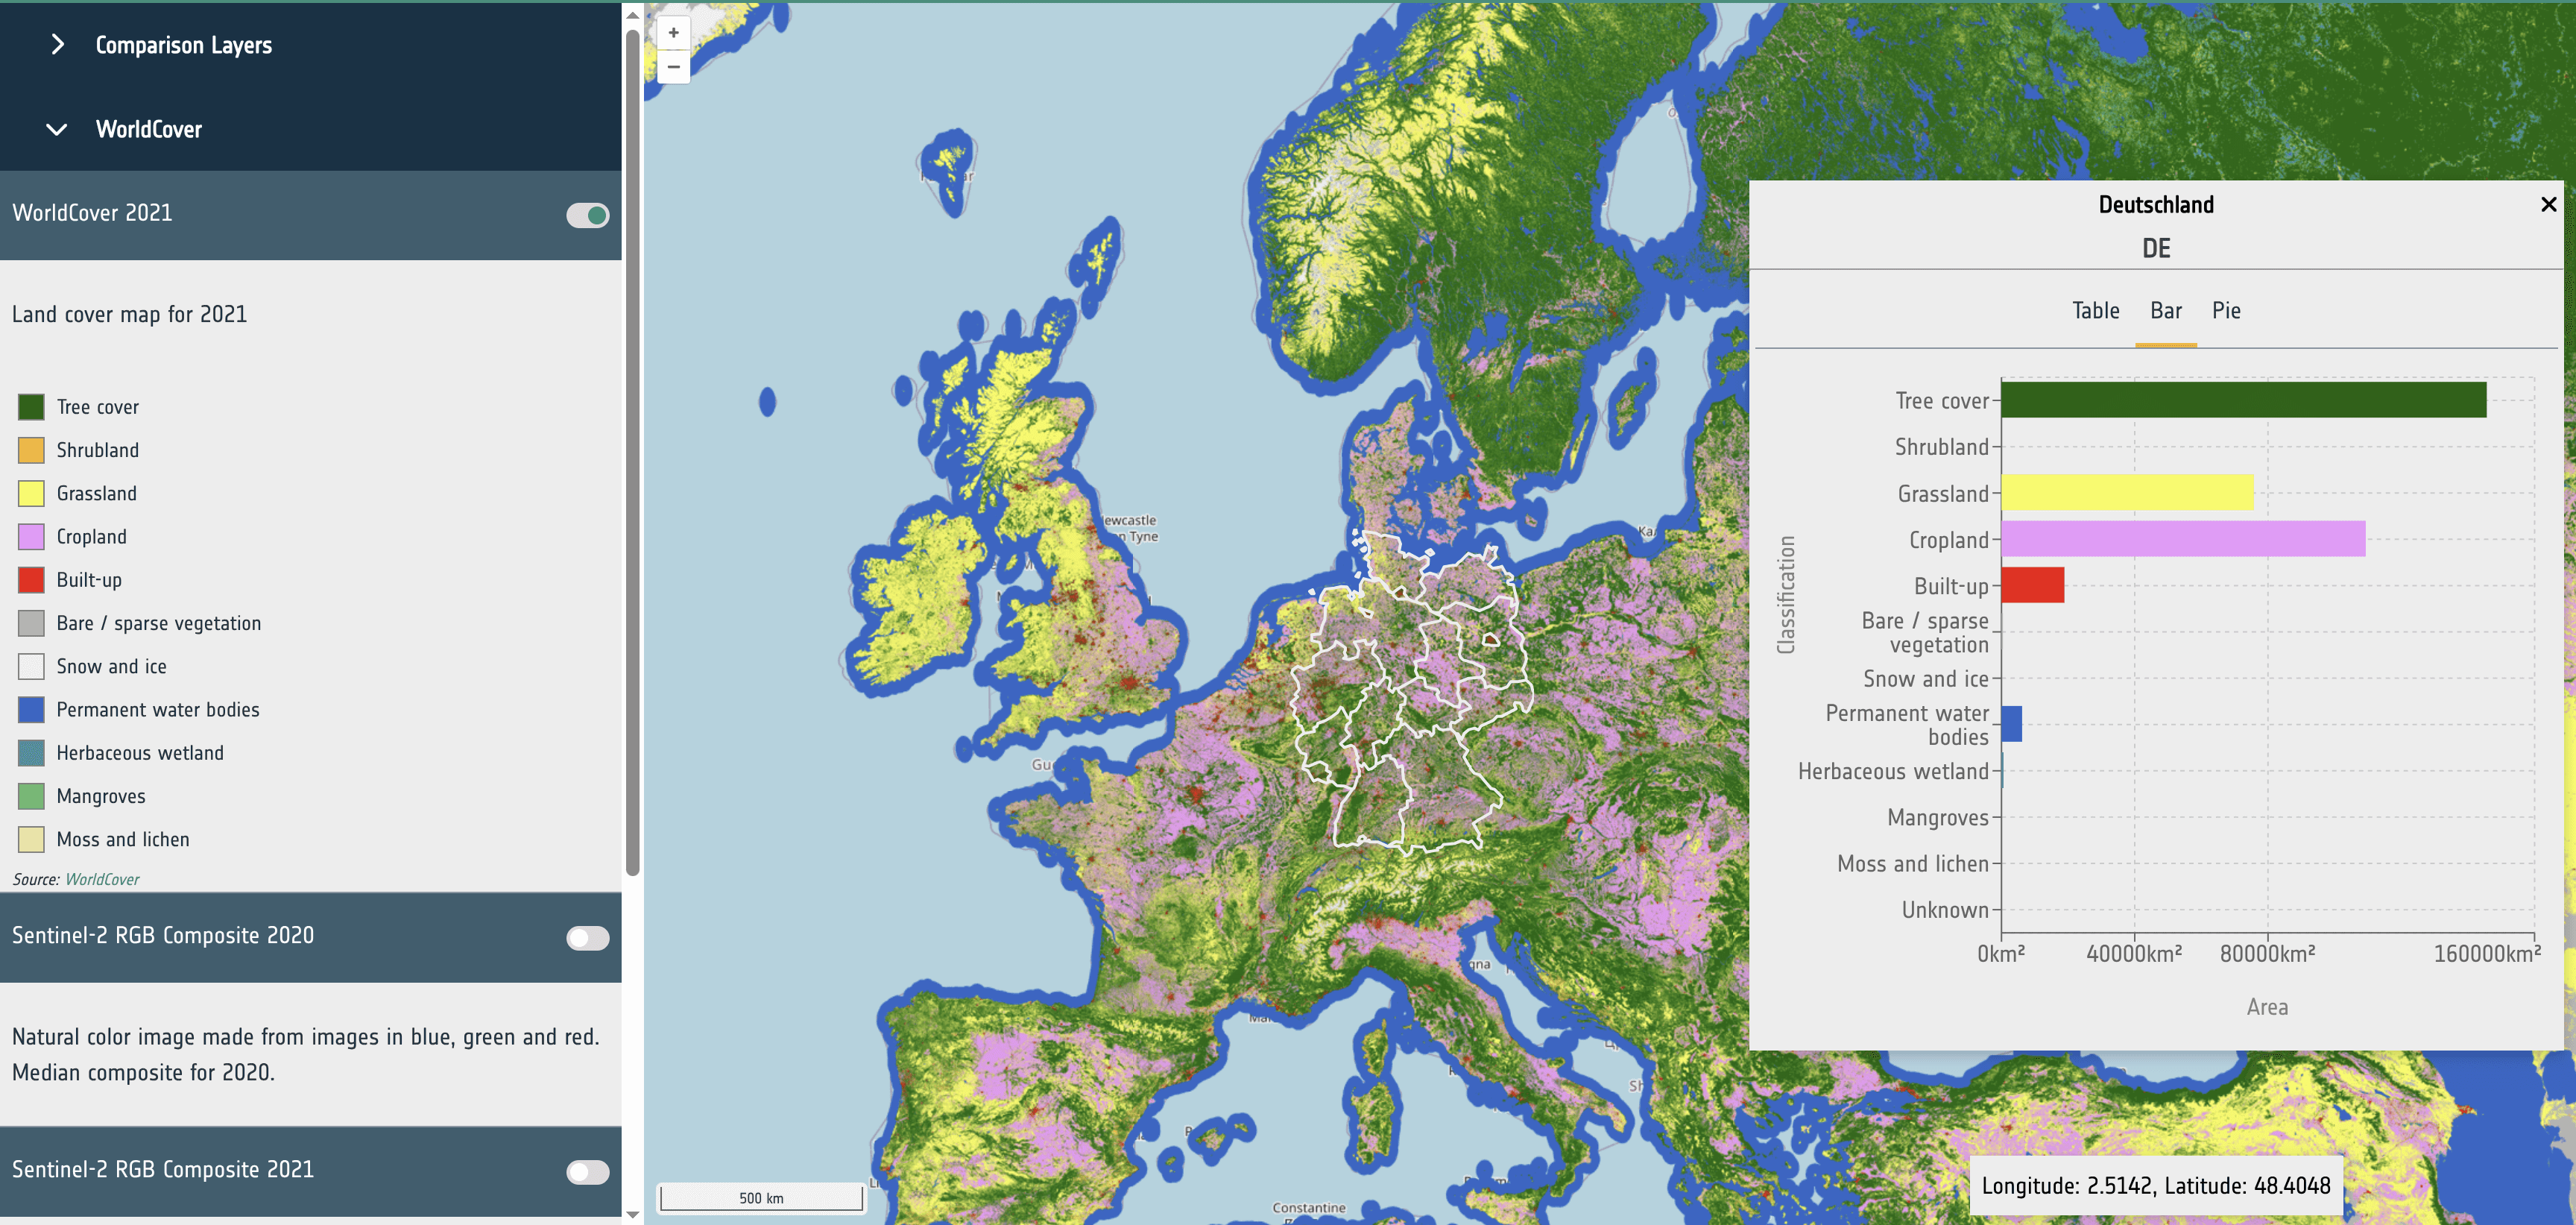This screenshot has width=2576, height=1225.
Task: Switch to the Table tab
Action: tap(2095, 311)
